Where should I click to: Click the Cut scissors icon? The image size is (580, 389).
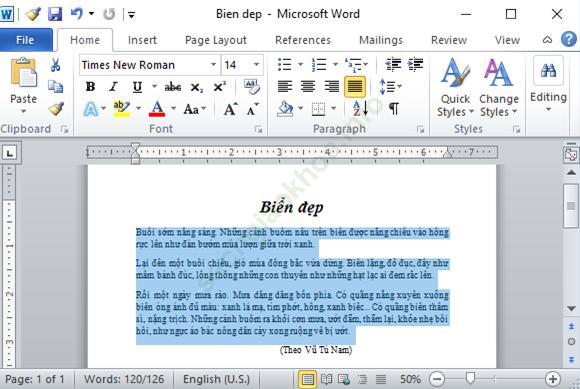(x=55, y=65)
